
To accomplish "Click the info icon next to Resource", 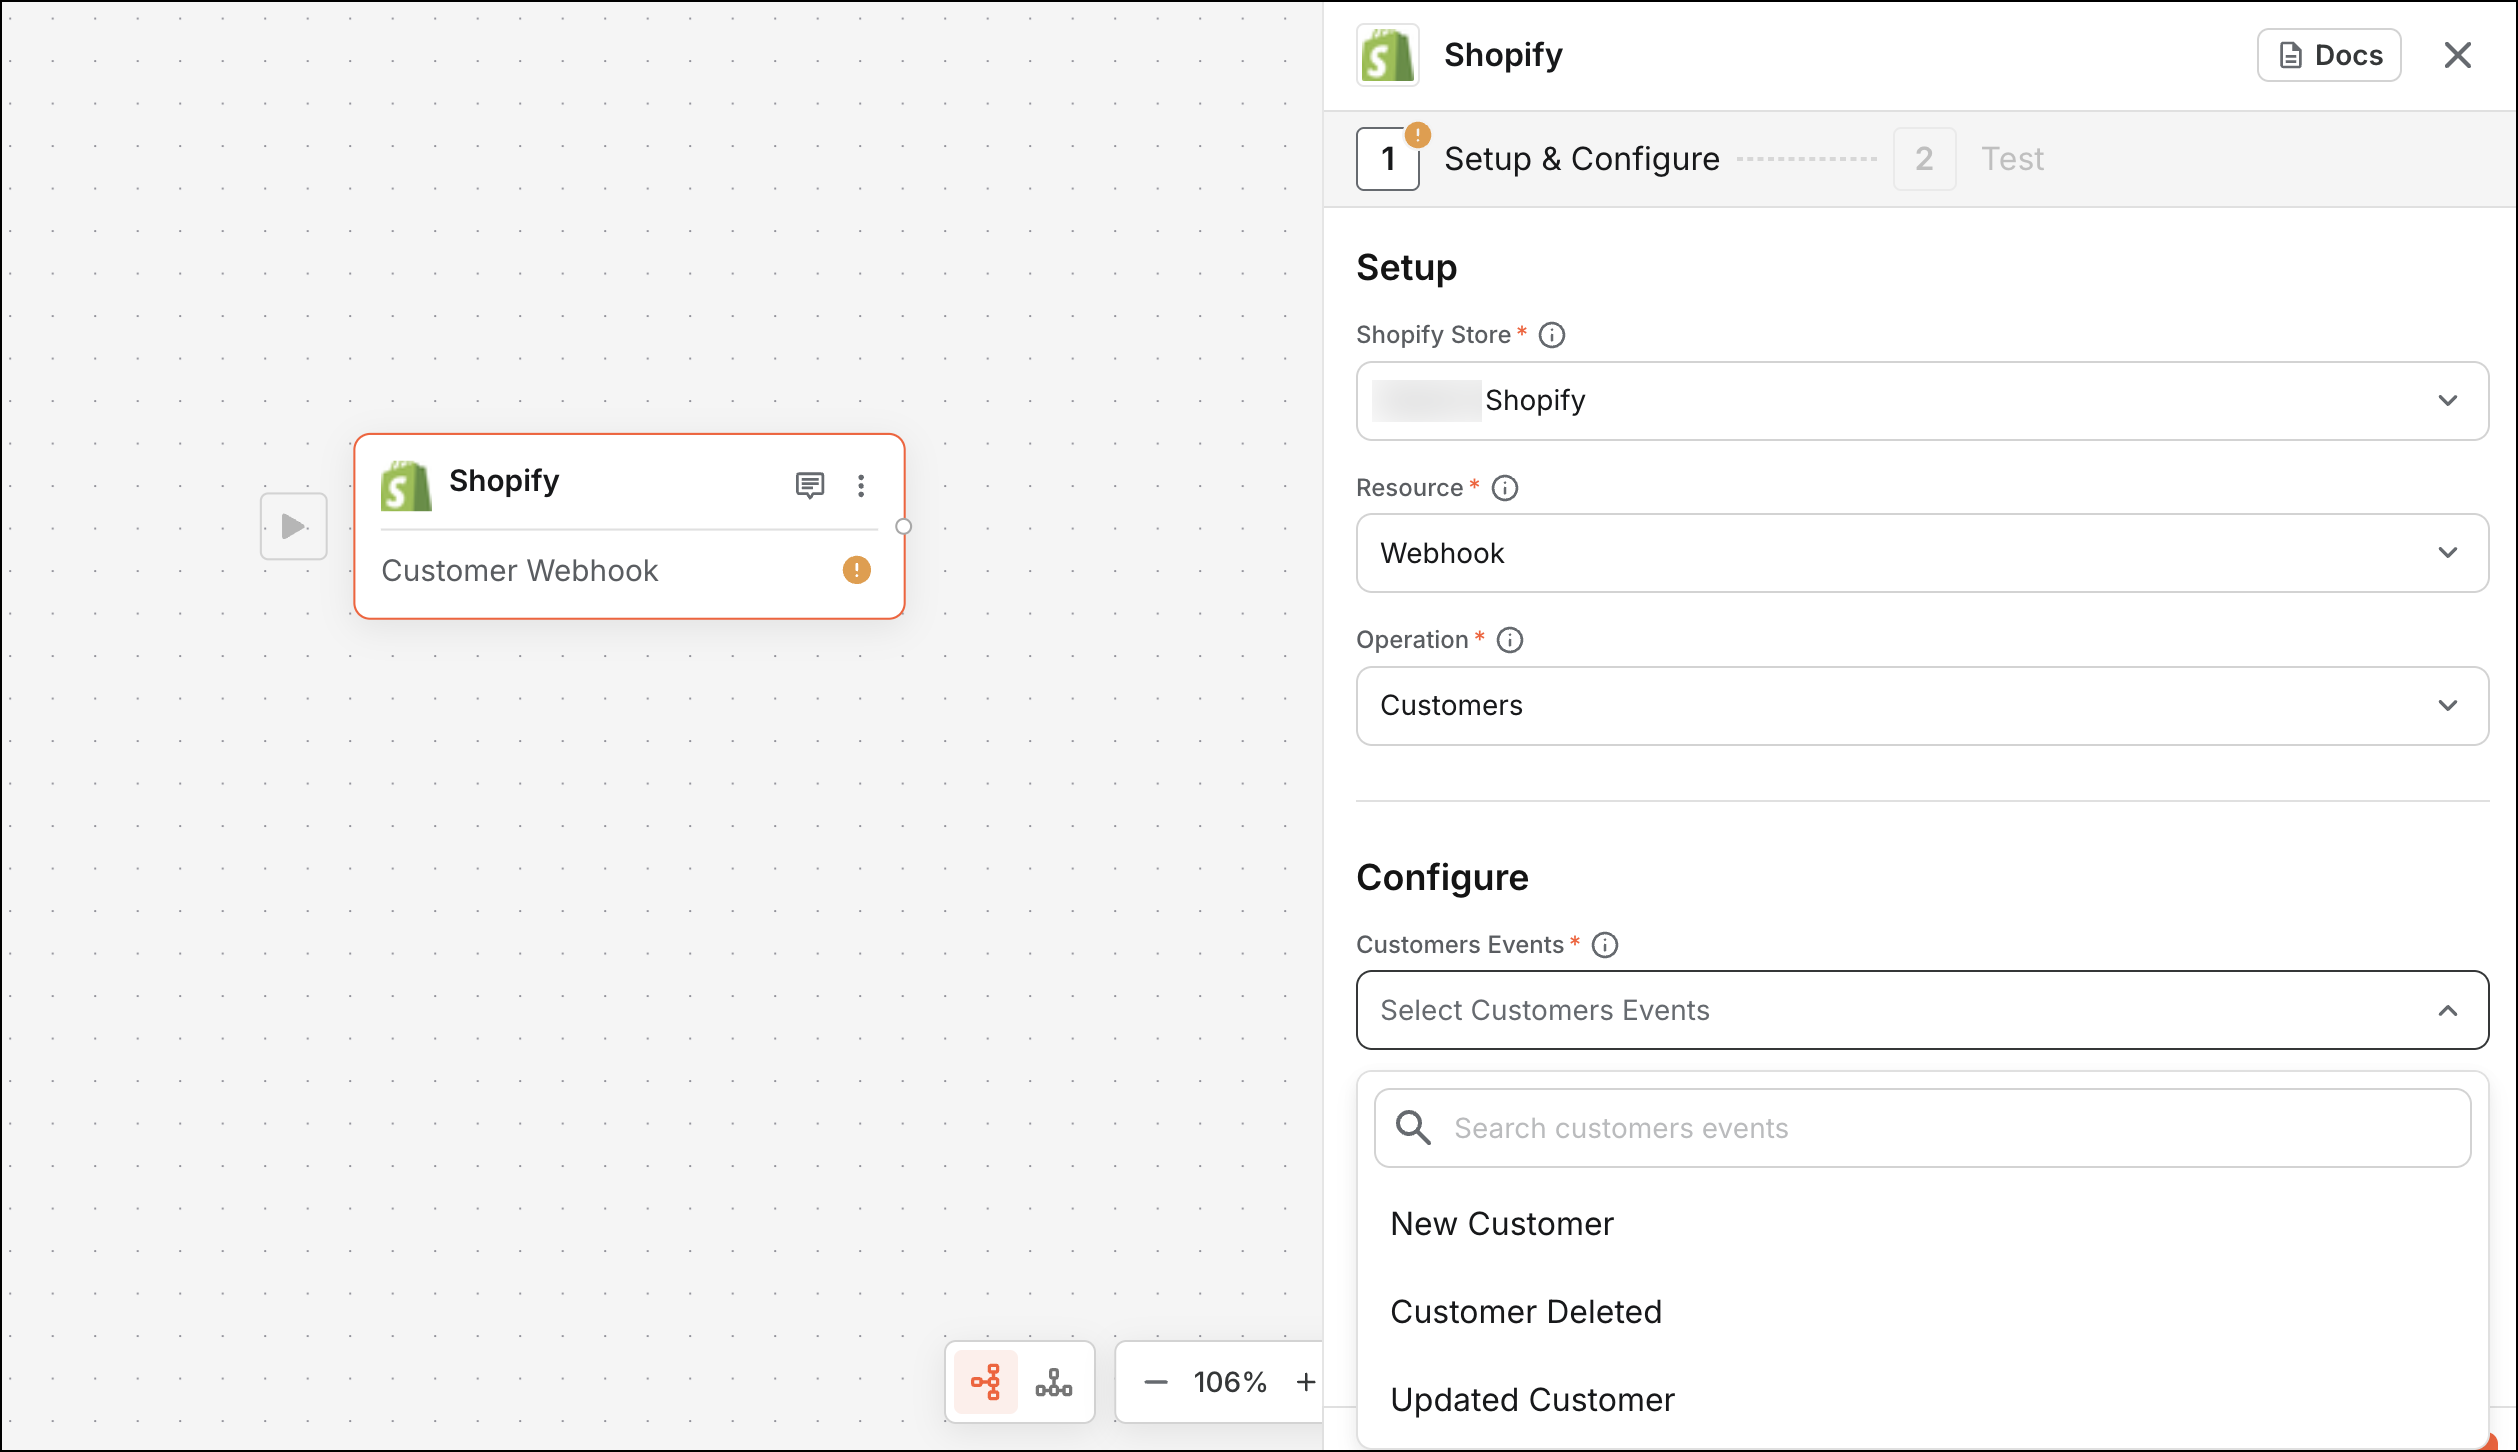I will [1505, 488].
